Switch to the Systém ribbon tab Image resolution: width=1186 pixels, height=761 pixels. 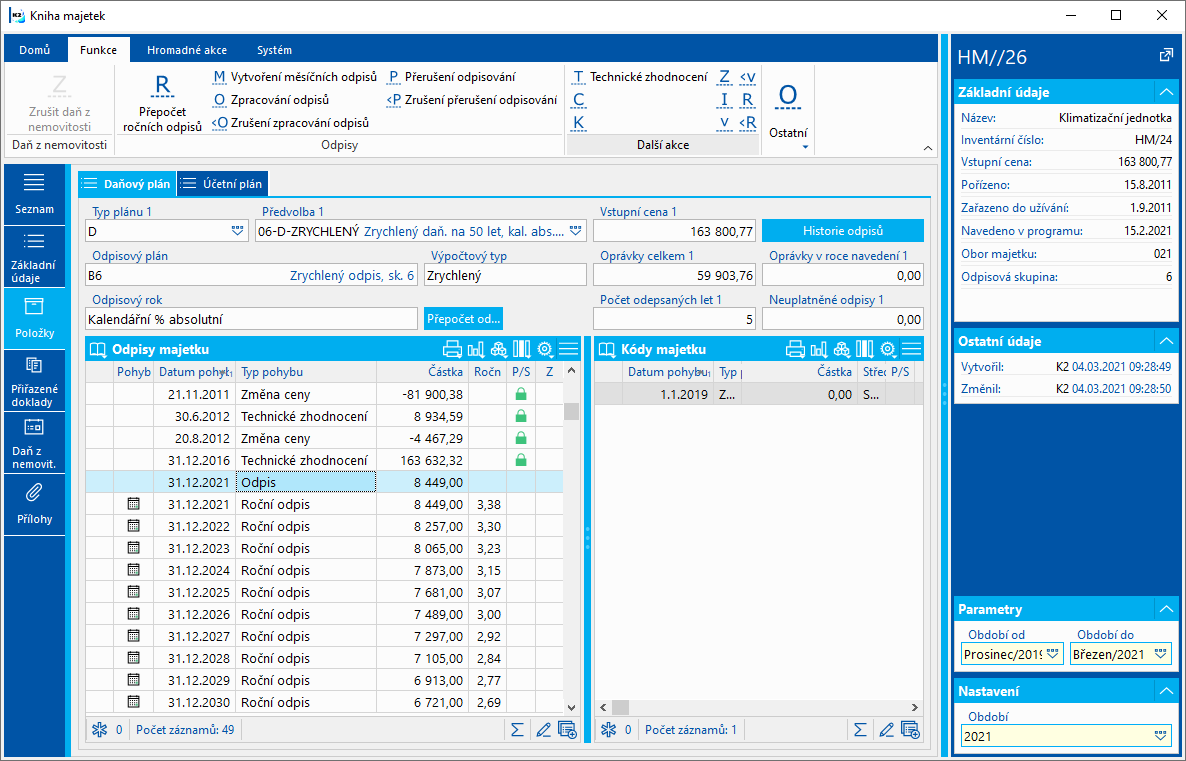click(x=274, y=50)
